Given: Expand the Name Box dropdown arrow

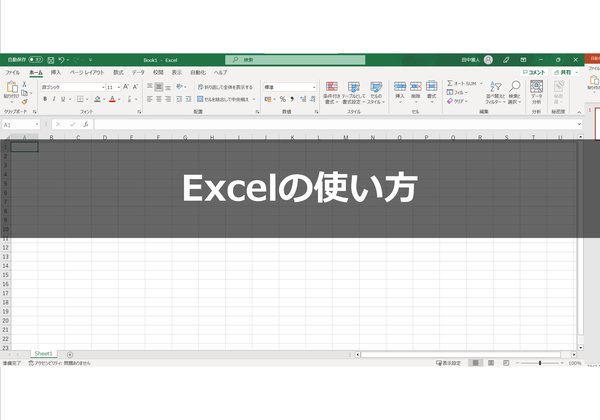Looking at the screenshot, I should pos(37,124).
